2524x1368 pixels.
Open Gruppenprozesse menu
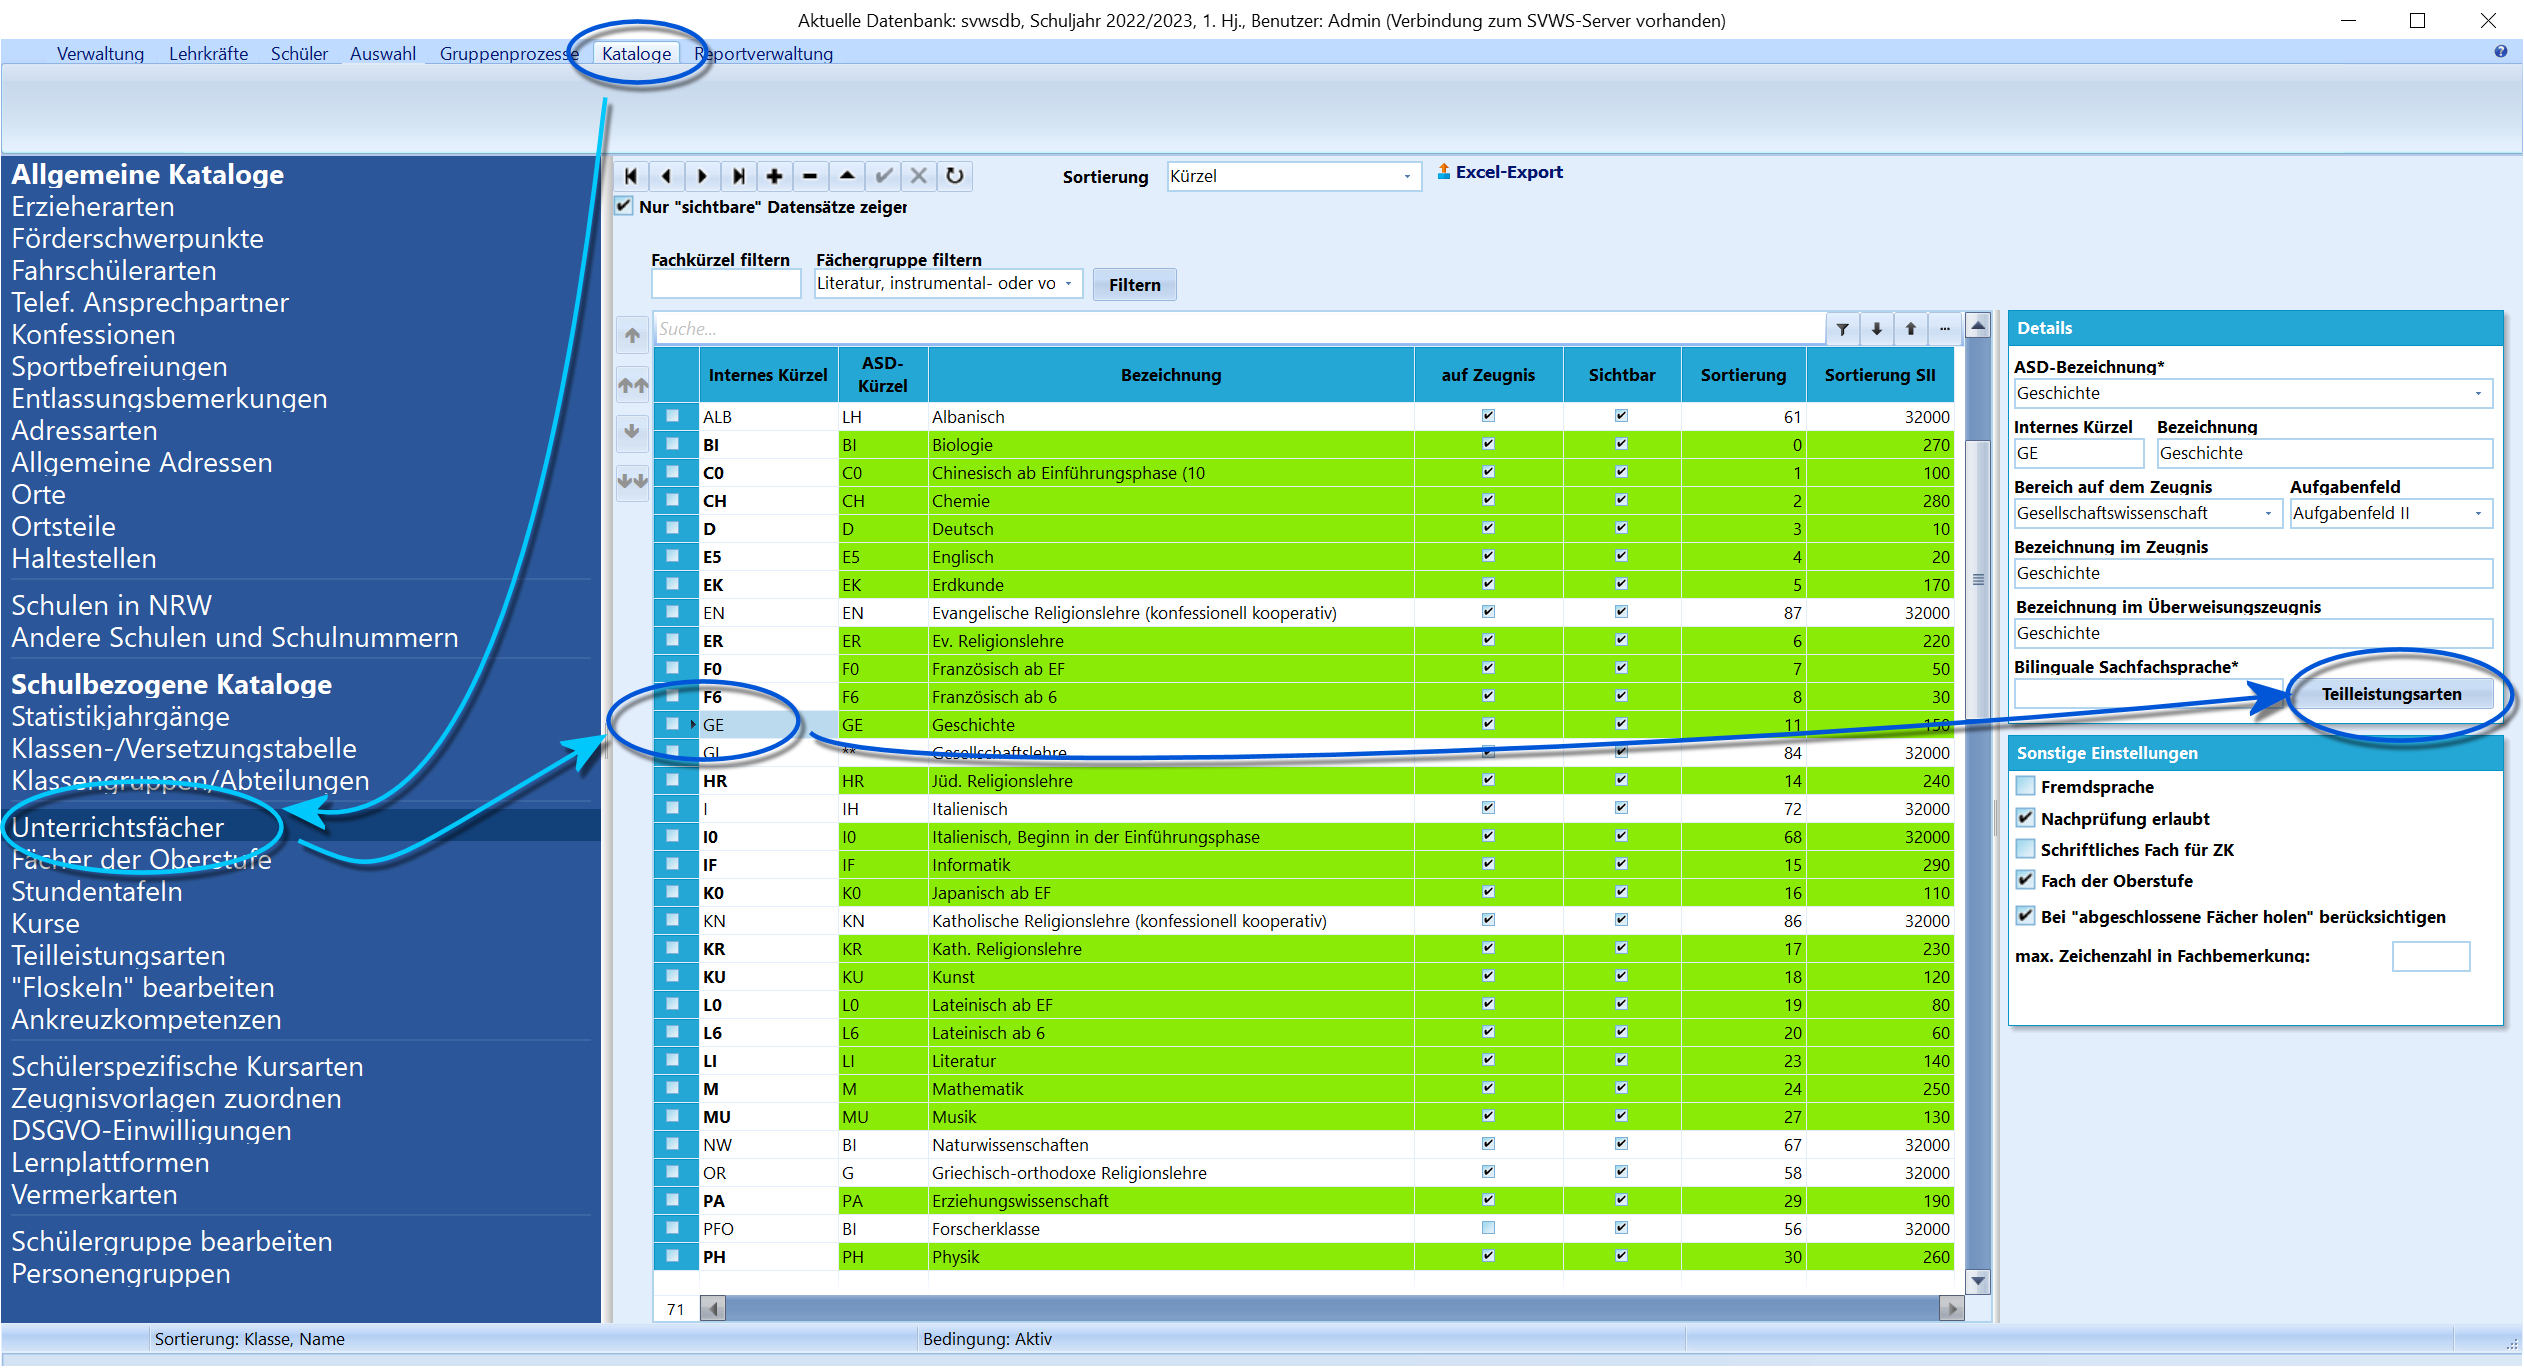point(509,54)
